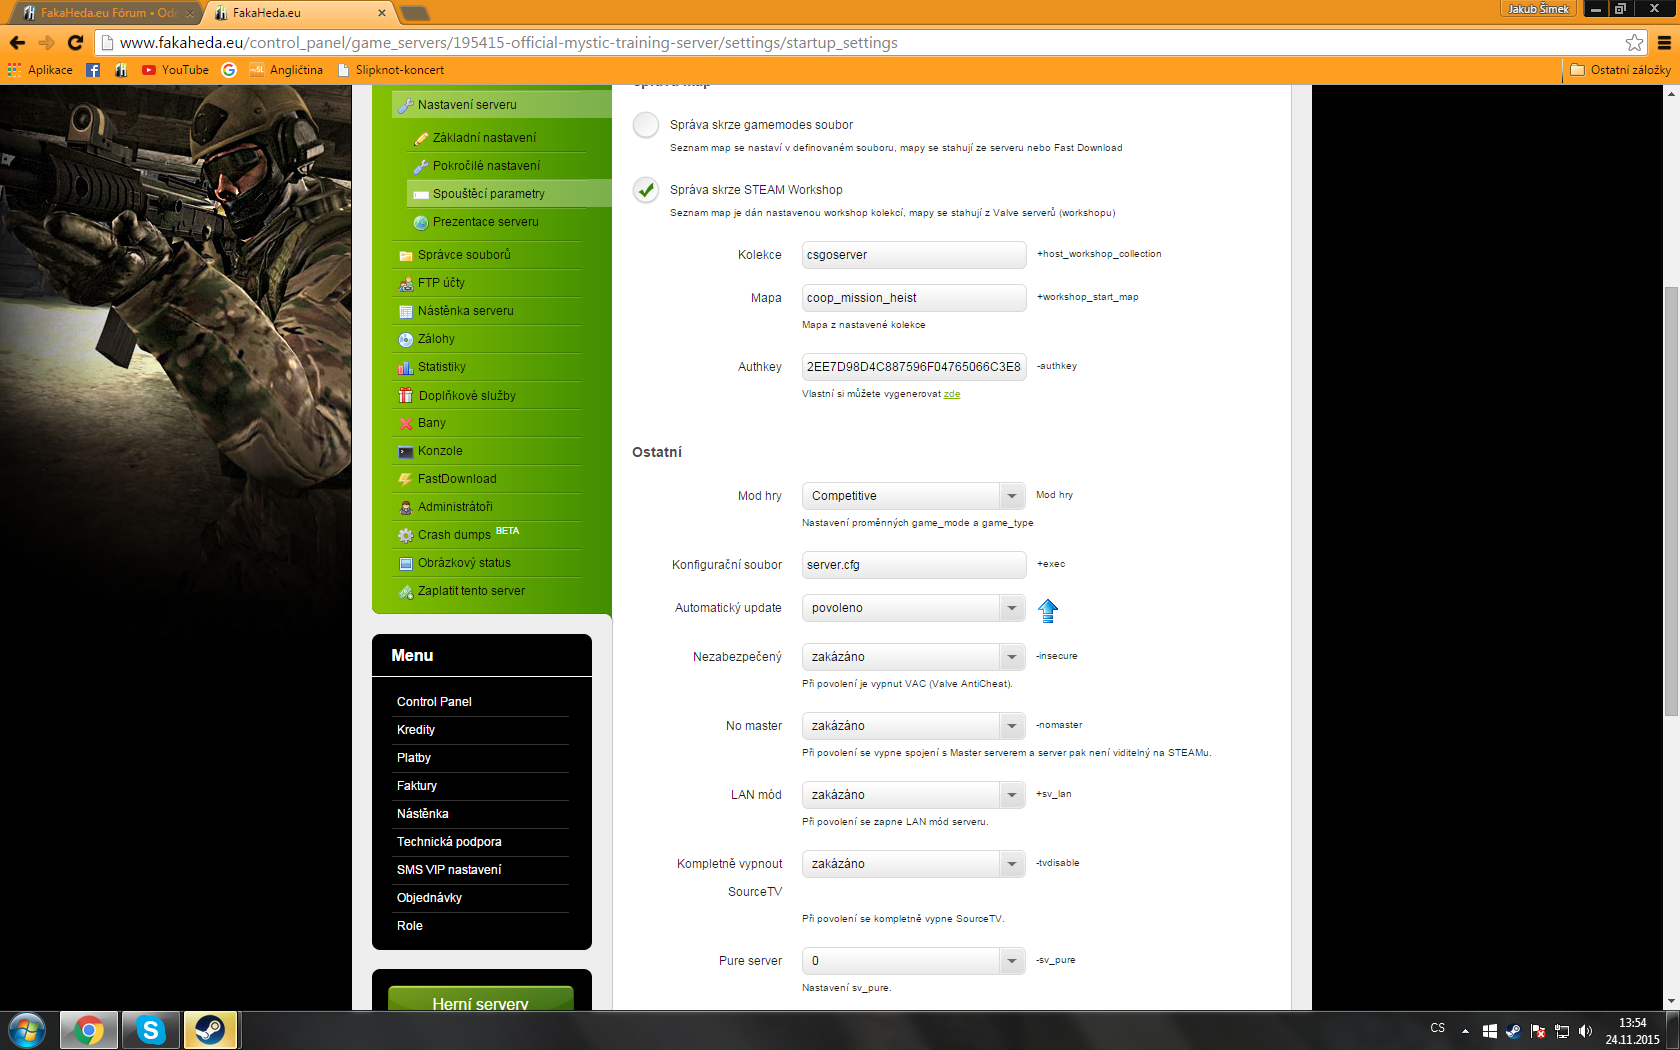Reload the page in Chrome
Viewport: 1680px width, 1050px height.
coord(75,42)
